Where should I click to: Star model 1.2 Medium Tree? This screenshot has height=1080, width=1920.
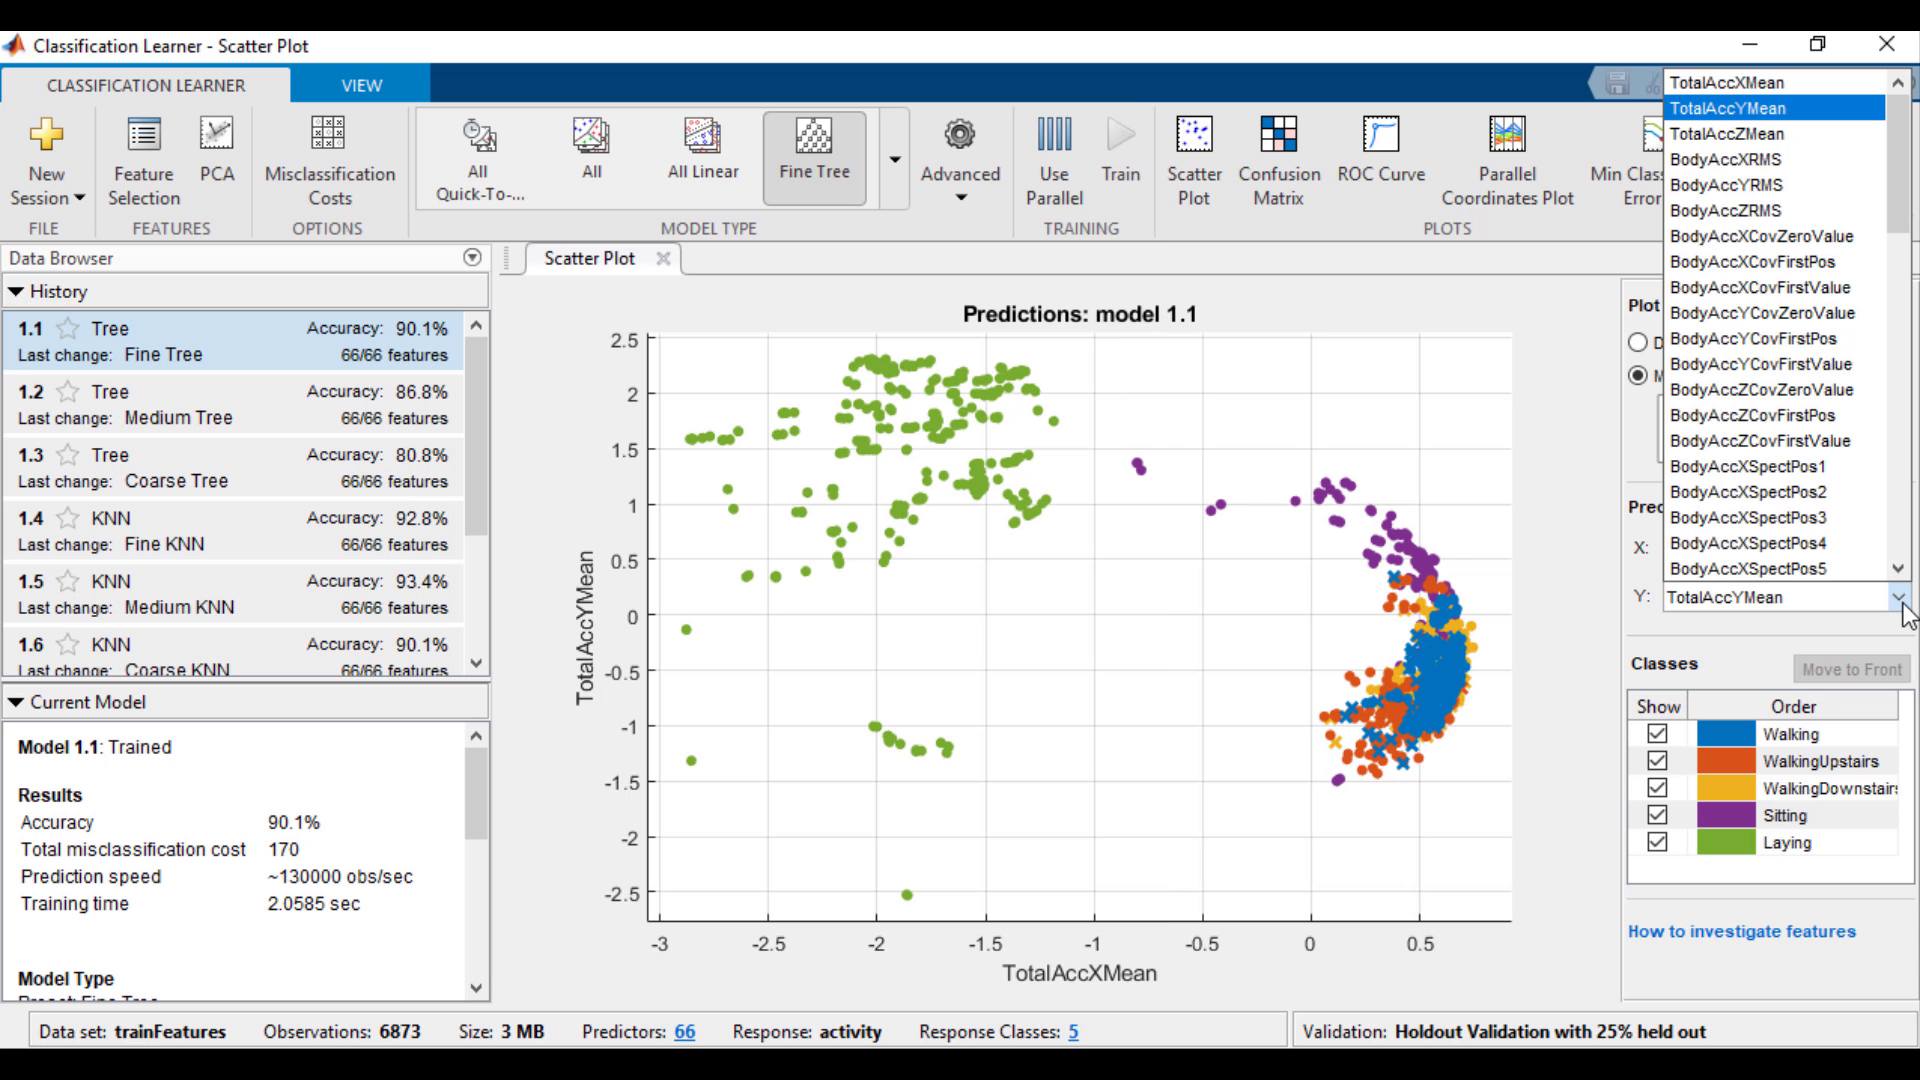[x=68, y=392]
